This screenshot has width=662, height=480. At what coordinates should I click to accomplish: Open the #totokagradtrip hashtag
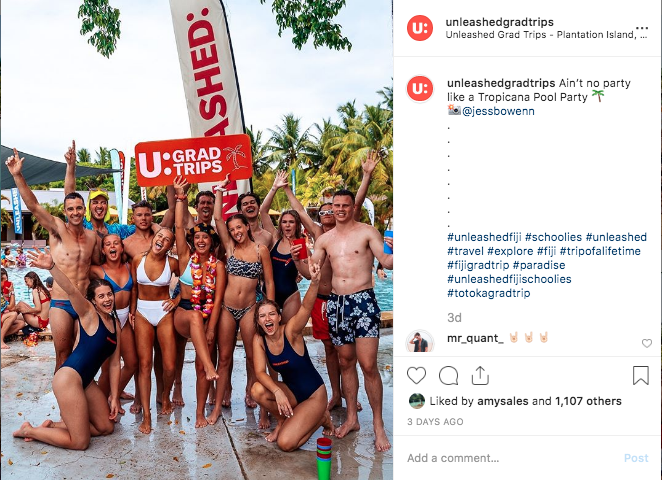(x=488, y=293)
